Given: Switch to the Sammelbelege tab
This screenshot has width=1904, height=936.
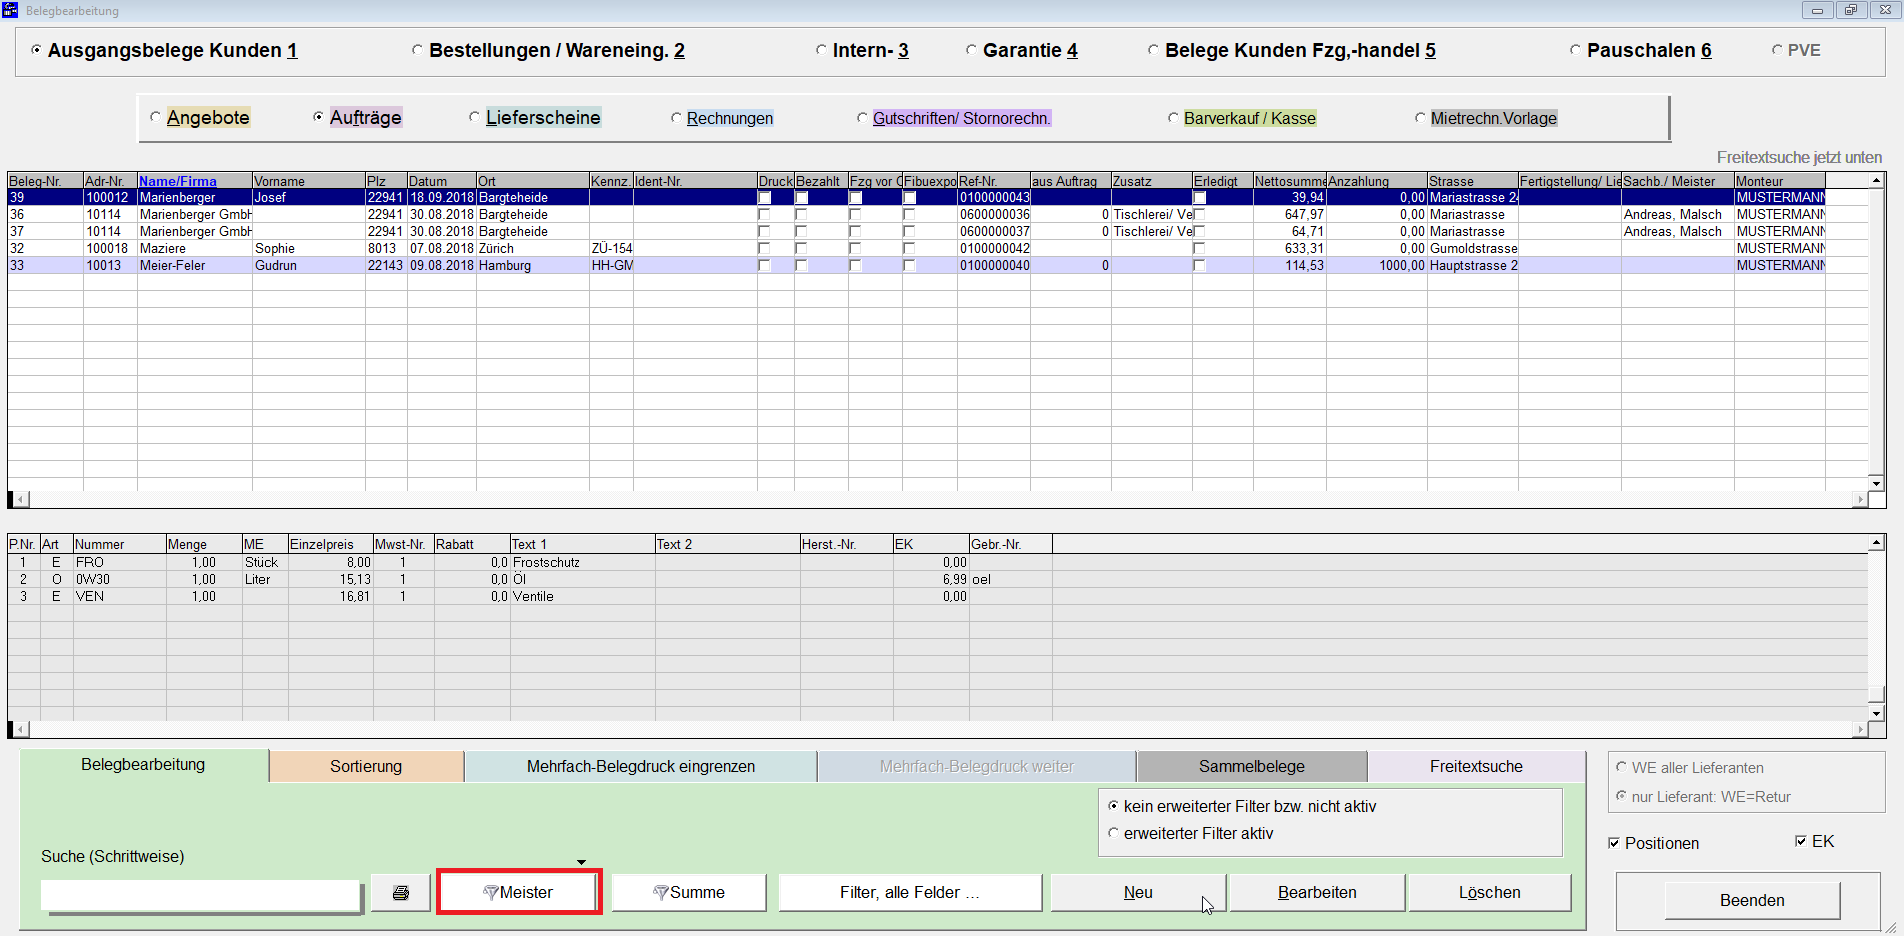Looking at the screenshot, I should 1252,767.
